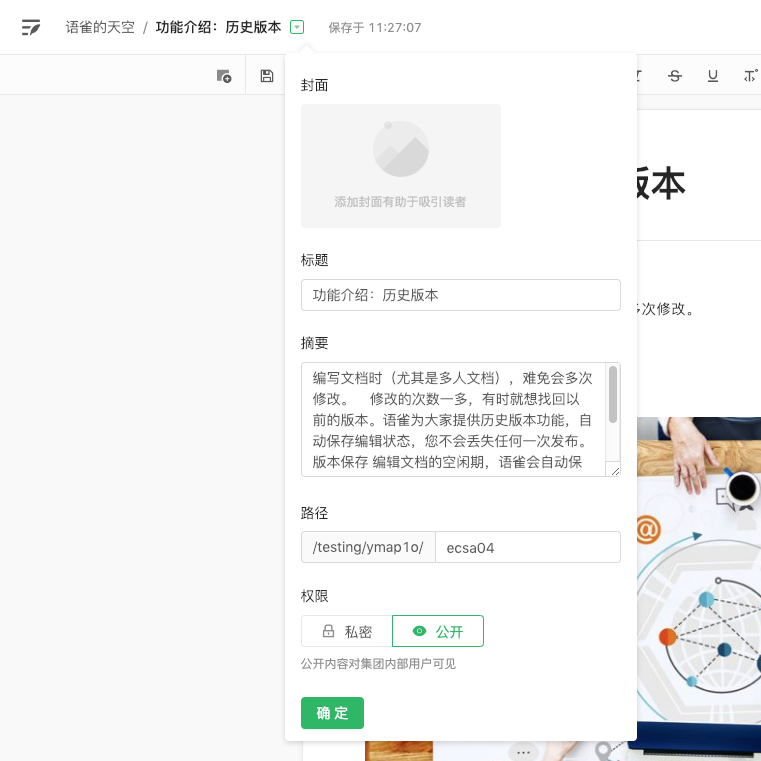Screen dimensions: 761x761
Task: Click the summary text area scrollbar
Action: 612,395
